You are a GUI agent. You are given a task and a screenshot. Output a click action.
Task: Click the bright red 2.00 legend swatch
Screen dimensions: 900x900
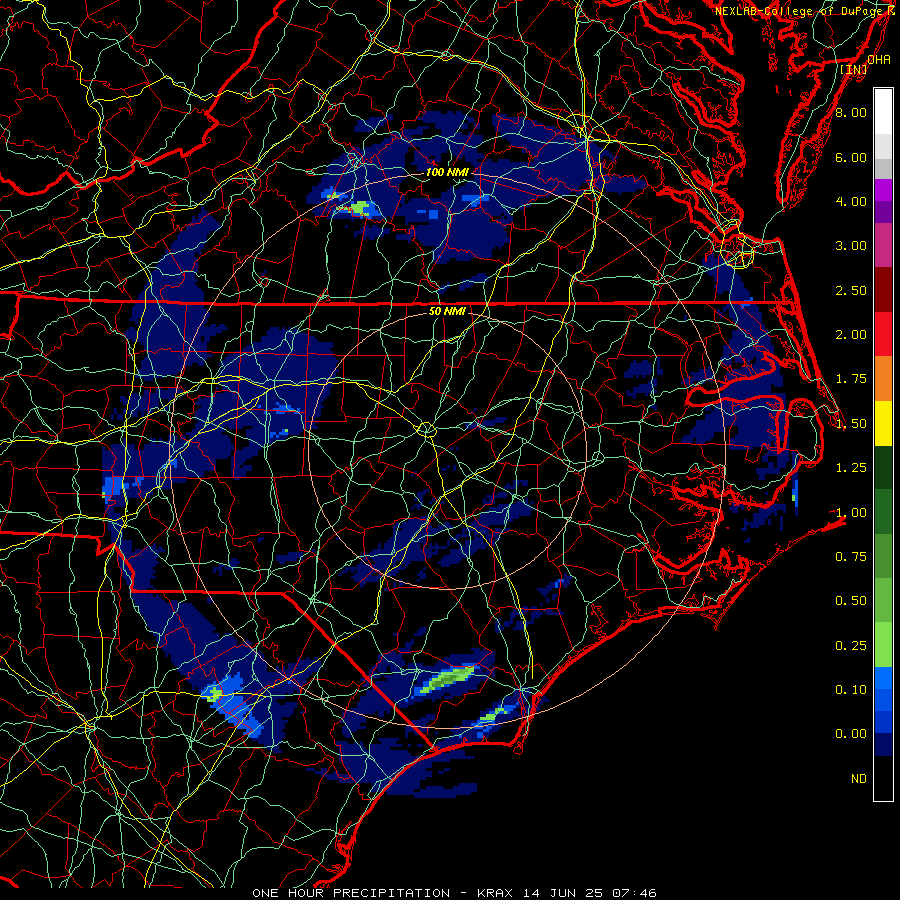pos(883,334)
